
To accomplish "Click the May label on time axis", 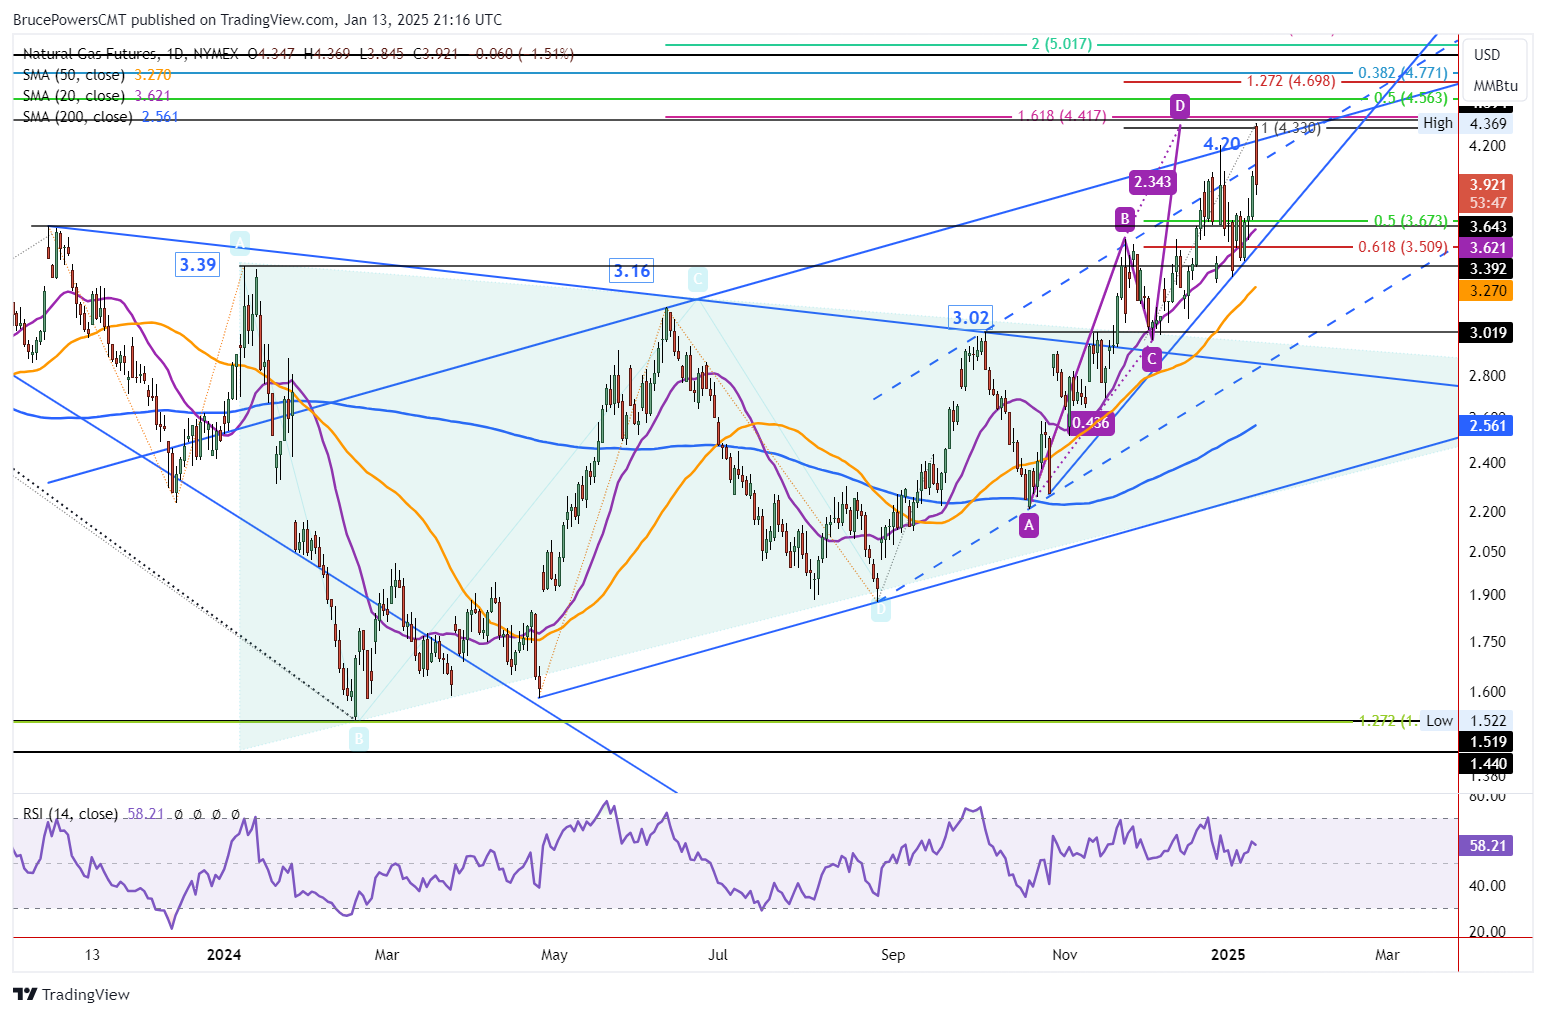I will click(x=554, y=955).
